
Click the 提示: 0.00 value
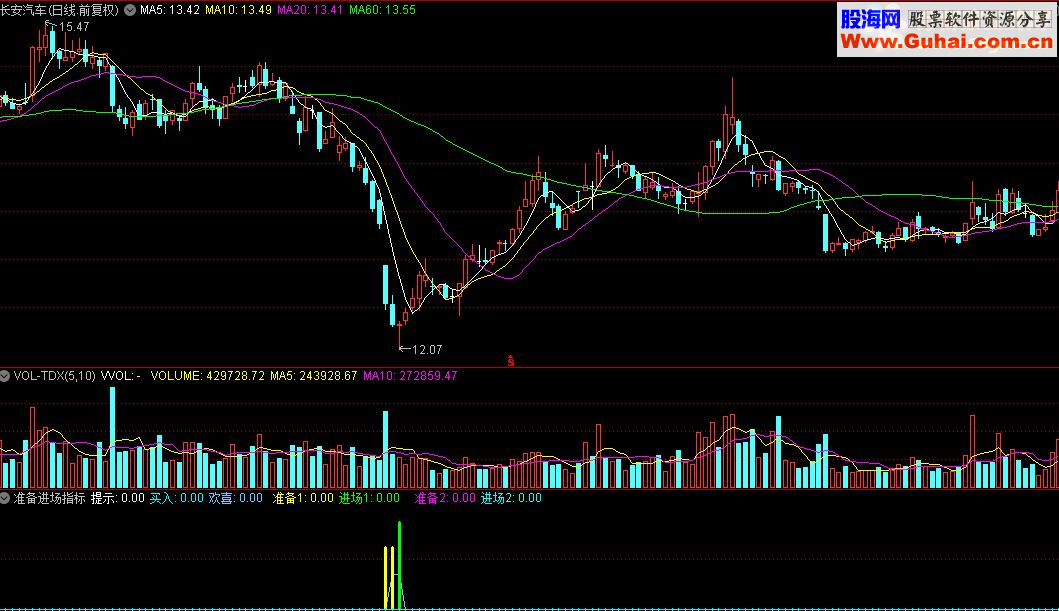[118, 498]
